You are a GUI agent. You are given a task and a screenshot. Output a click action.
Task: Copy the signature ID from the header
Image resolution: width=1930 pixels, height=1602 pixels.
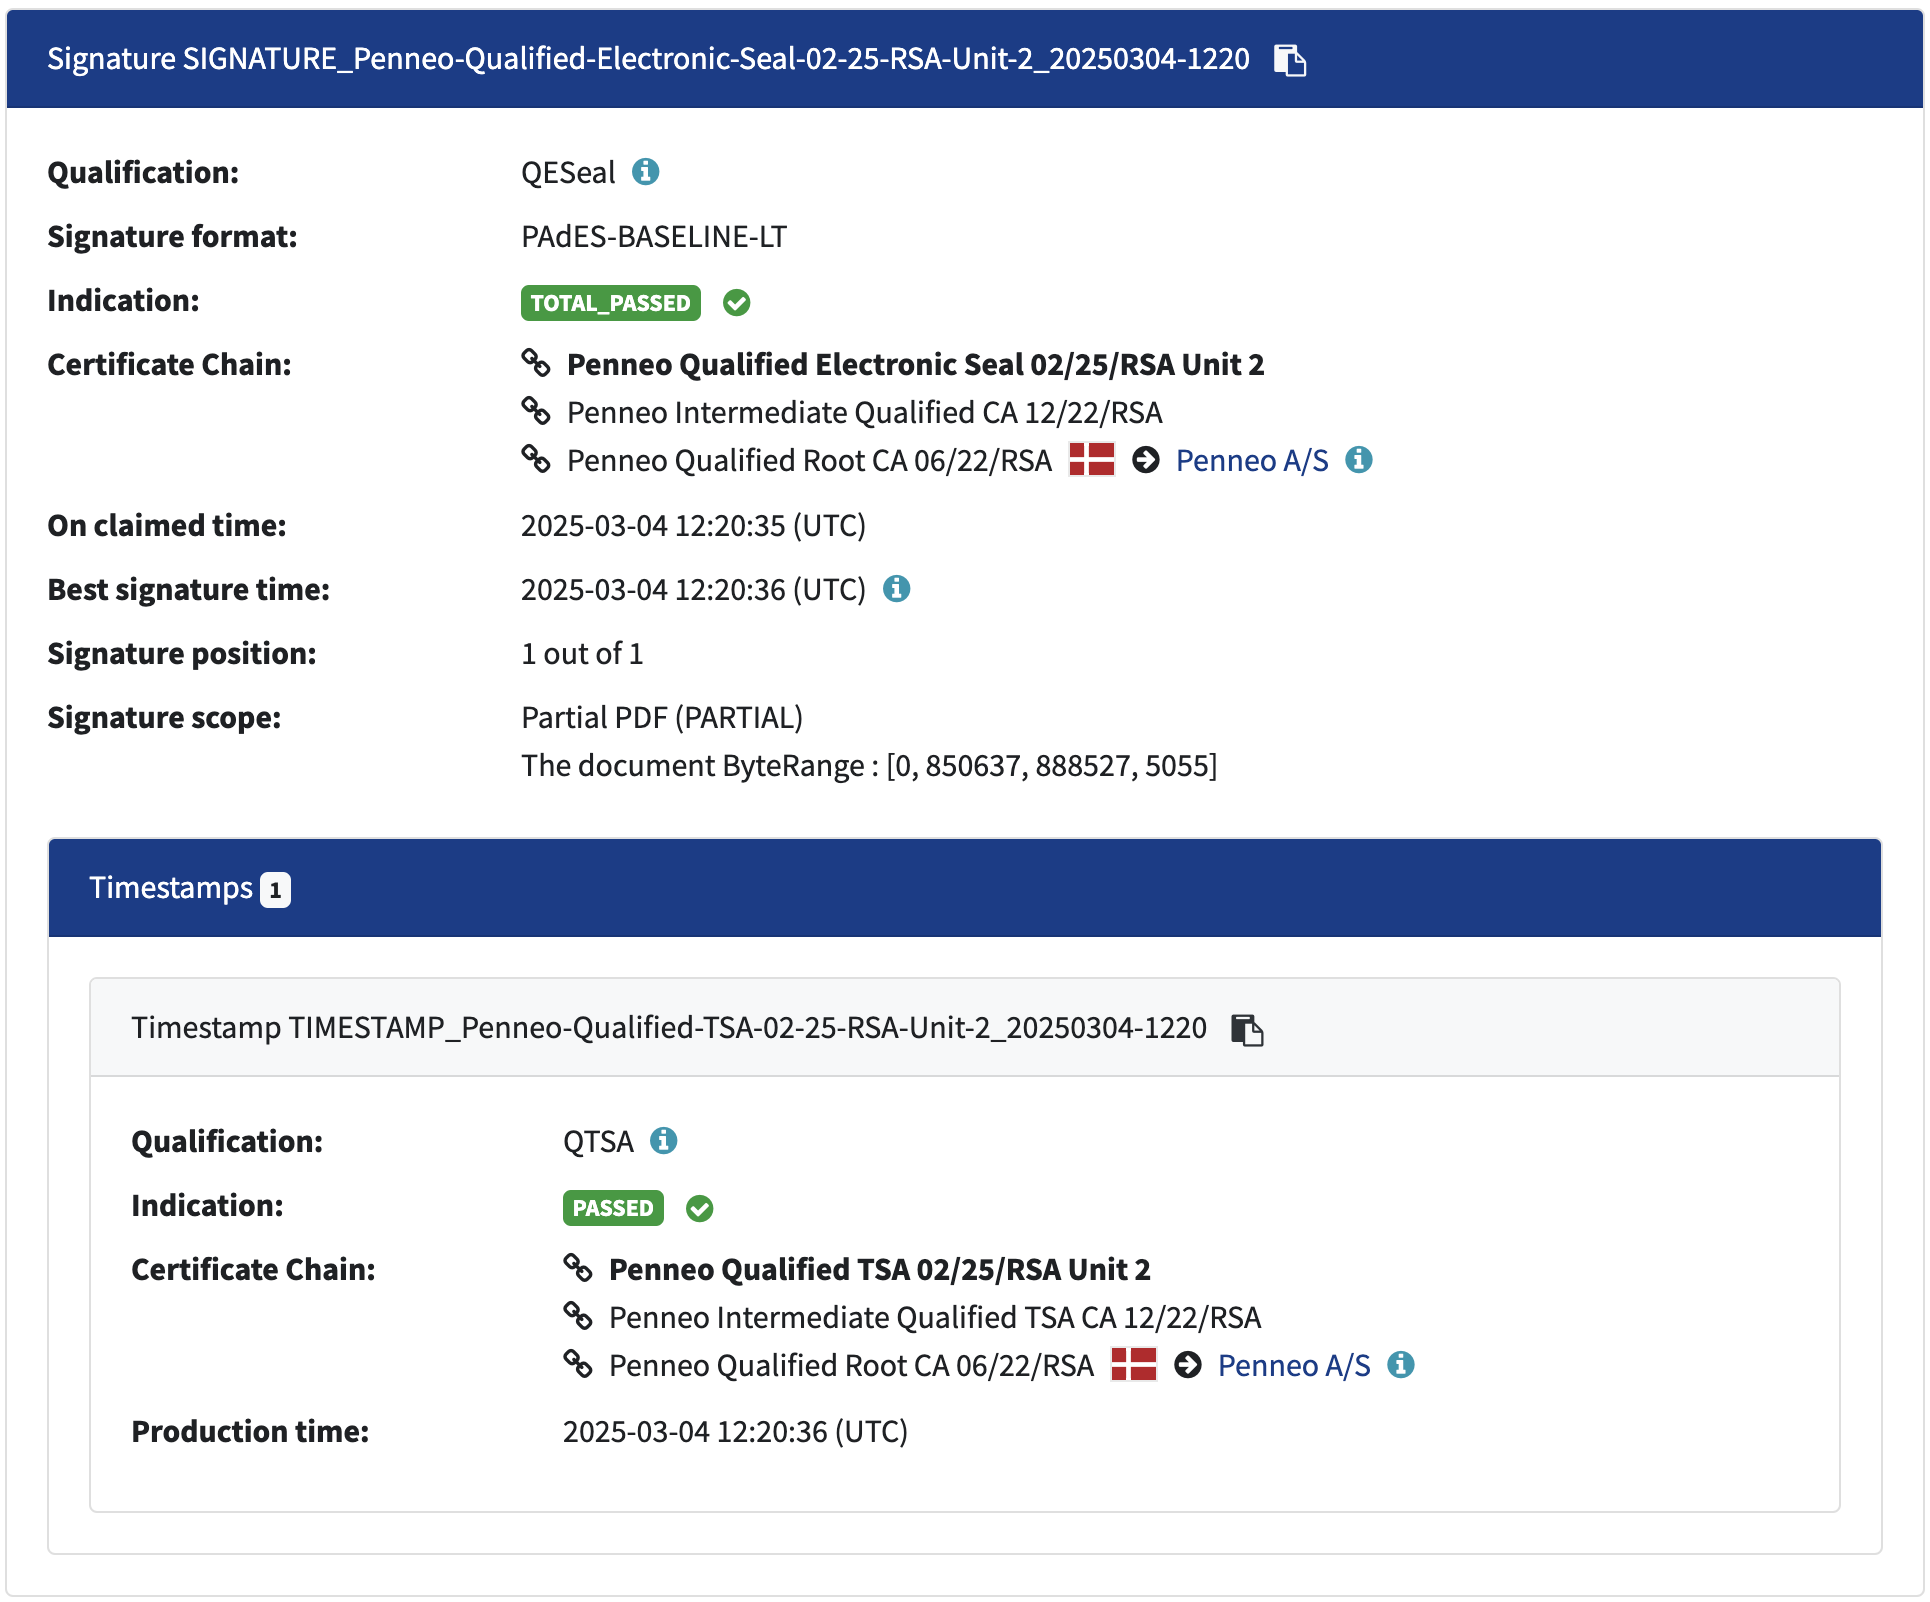pyautogui.click(x=1290, y=60)
